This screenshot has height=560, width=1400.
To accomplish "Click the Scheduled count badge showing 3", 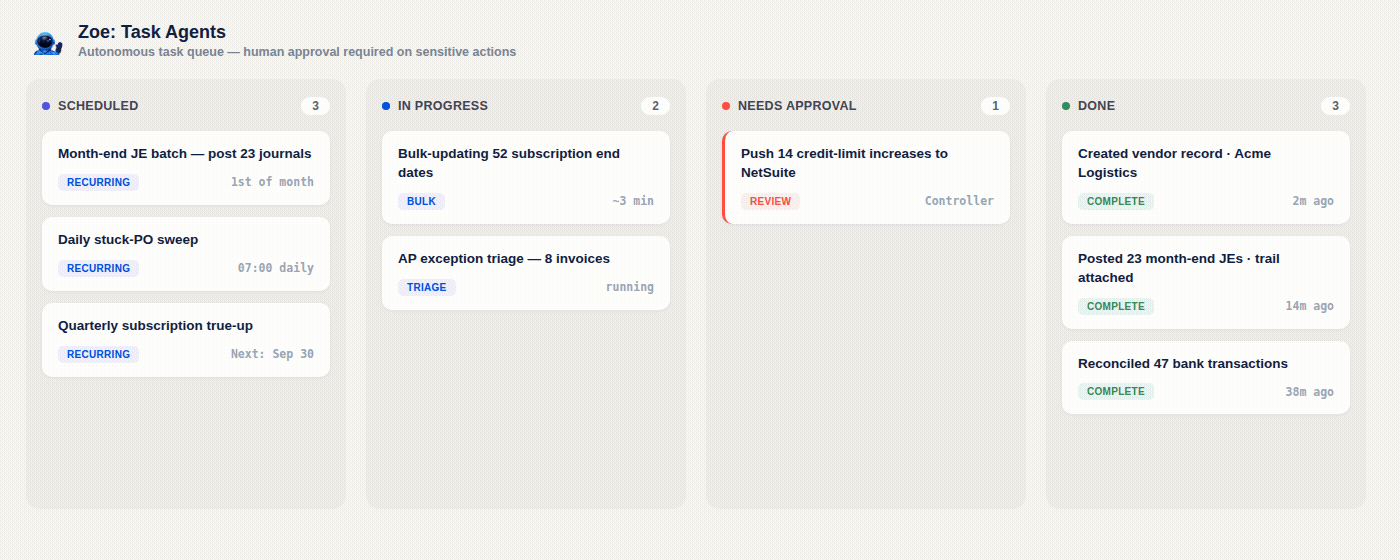I will pos(315,106).
